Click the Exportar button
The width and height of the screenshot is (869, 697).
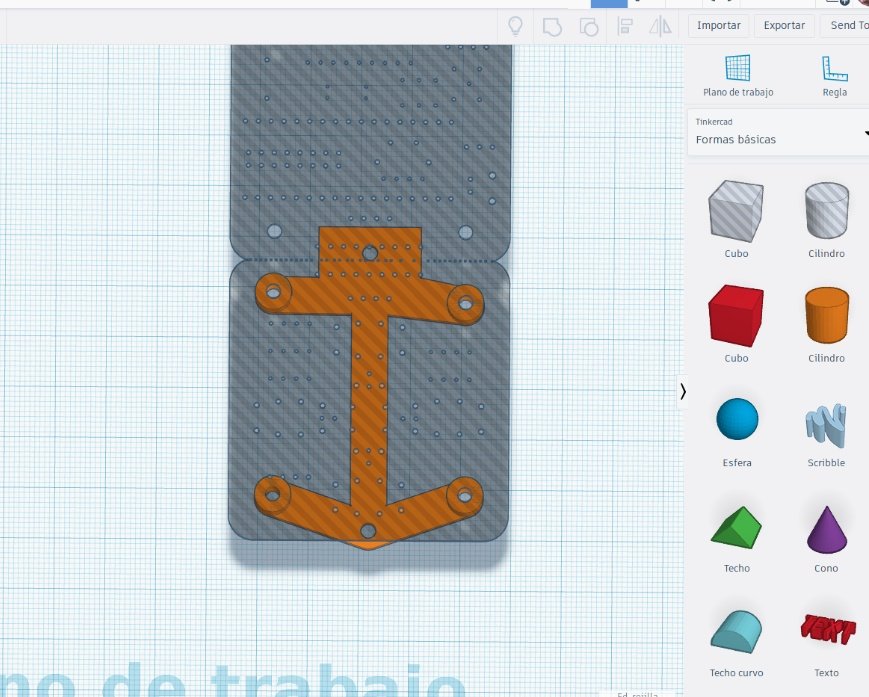point(784,25)
